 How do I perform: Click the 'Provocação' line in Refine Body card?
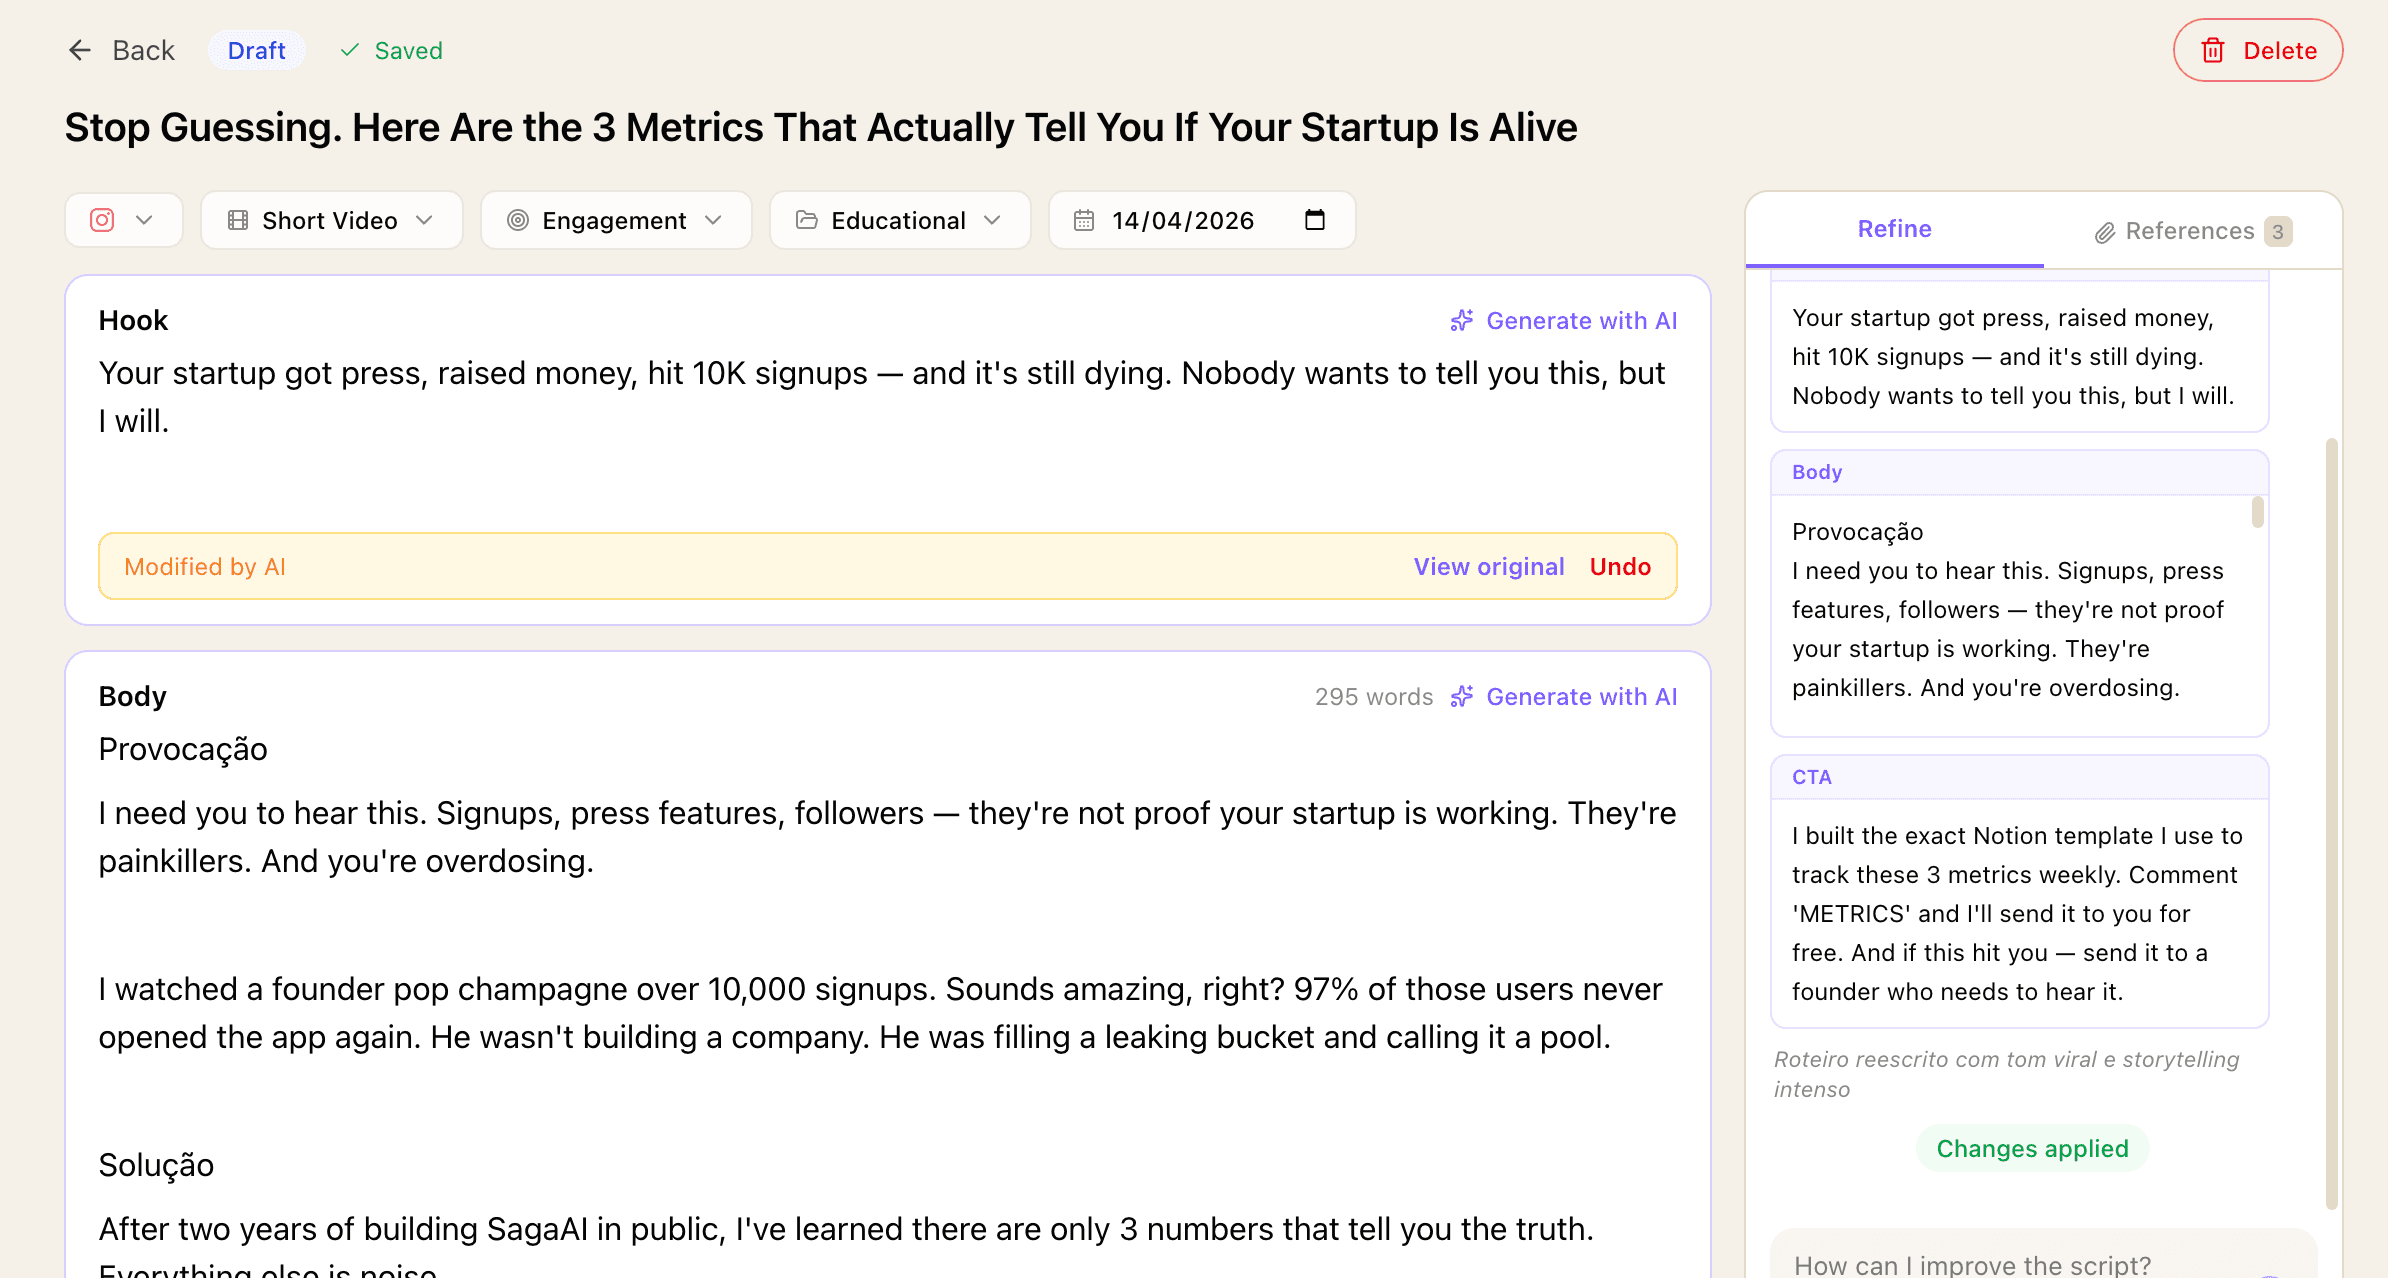pyautogui.click(x=1857, y=531)
